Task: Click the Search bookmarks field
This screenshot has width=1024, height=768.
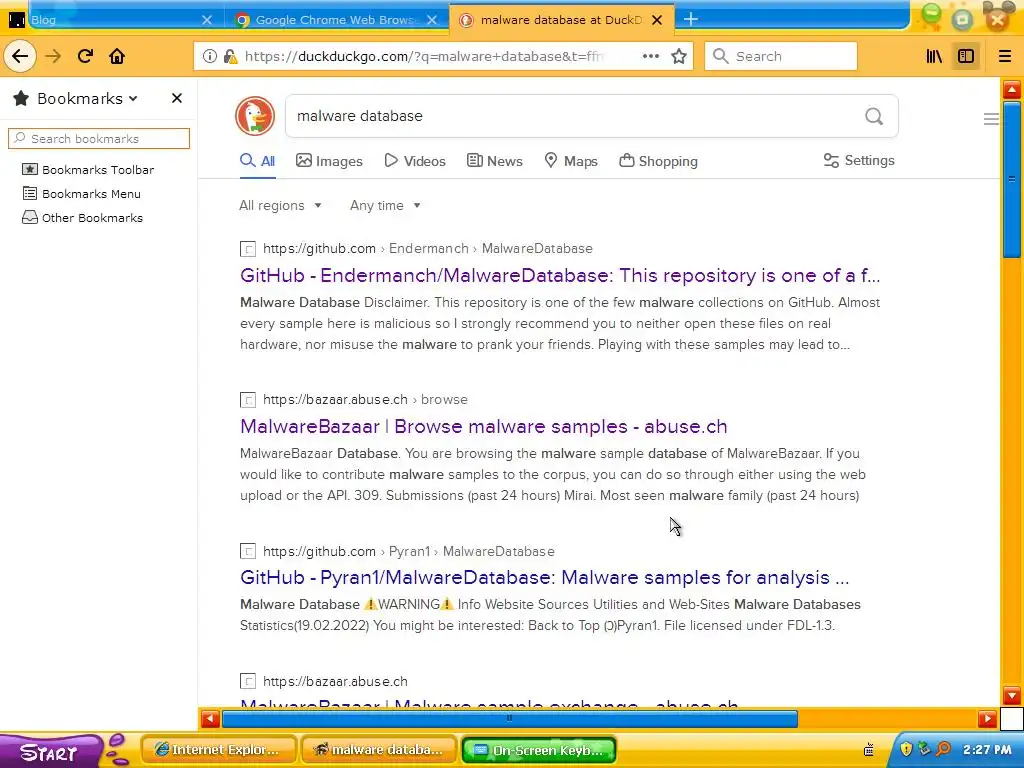Action: 99,138
